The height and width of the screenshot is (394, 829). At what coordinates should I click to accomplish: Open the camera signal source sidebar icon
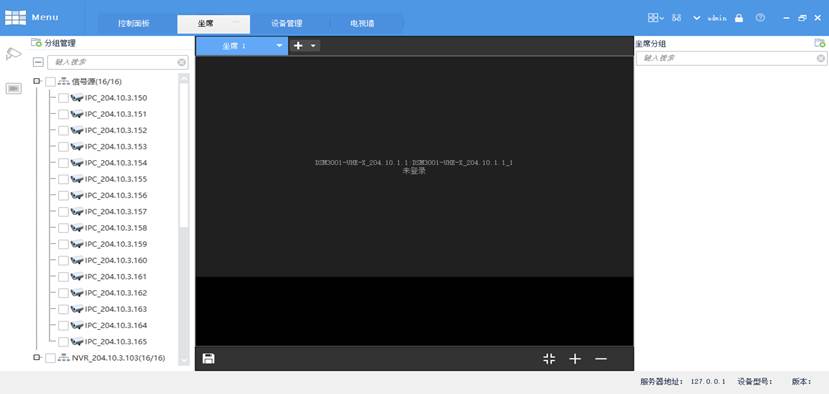pos(14,54)
